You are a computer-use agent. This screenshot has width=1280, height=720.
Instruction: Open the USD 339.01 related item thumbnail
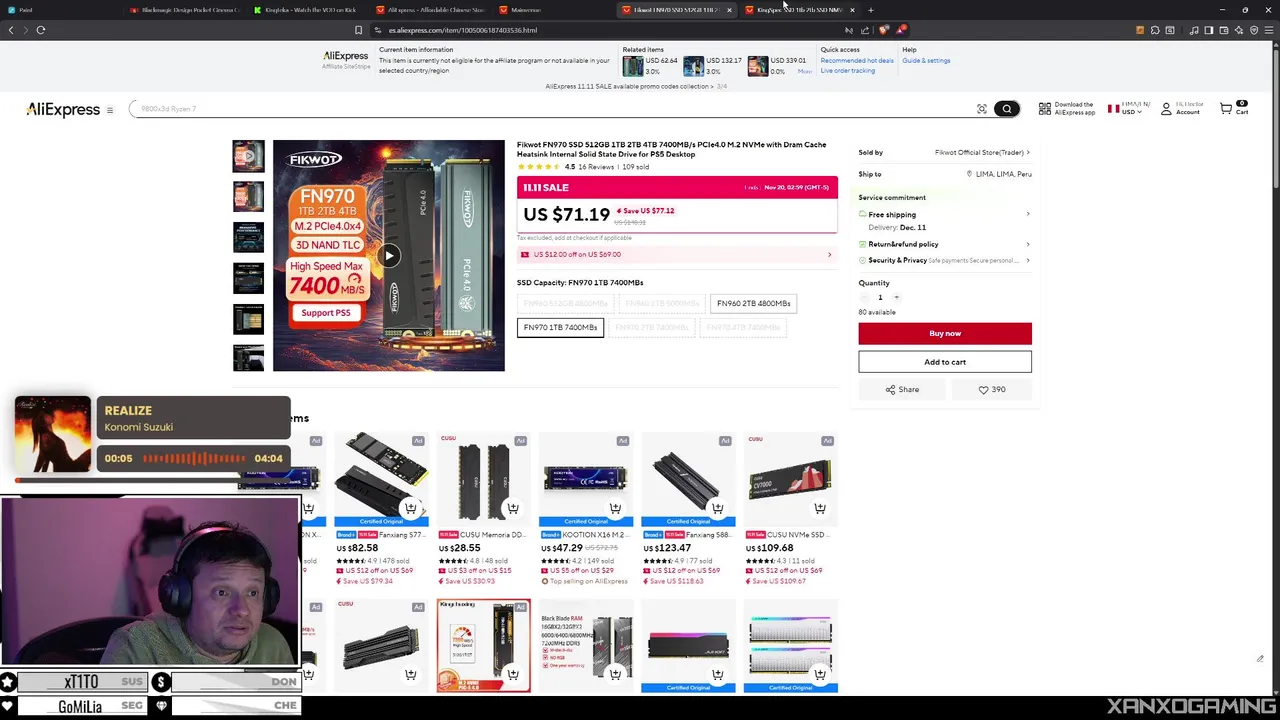click(x=758, y=66)
